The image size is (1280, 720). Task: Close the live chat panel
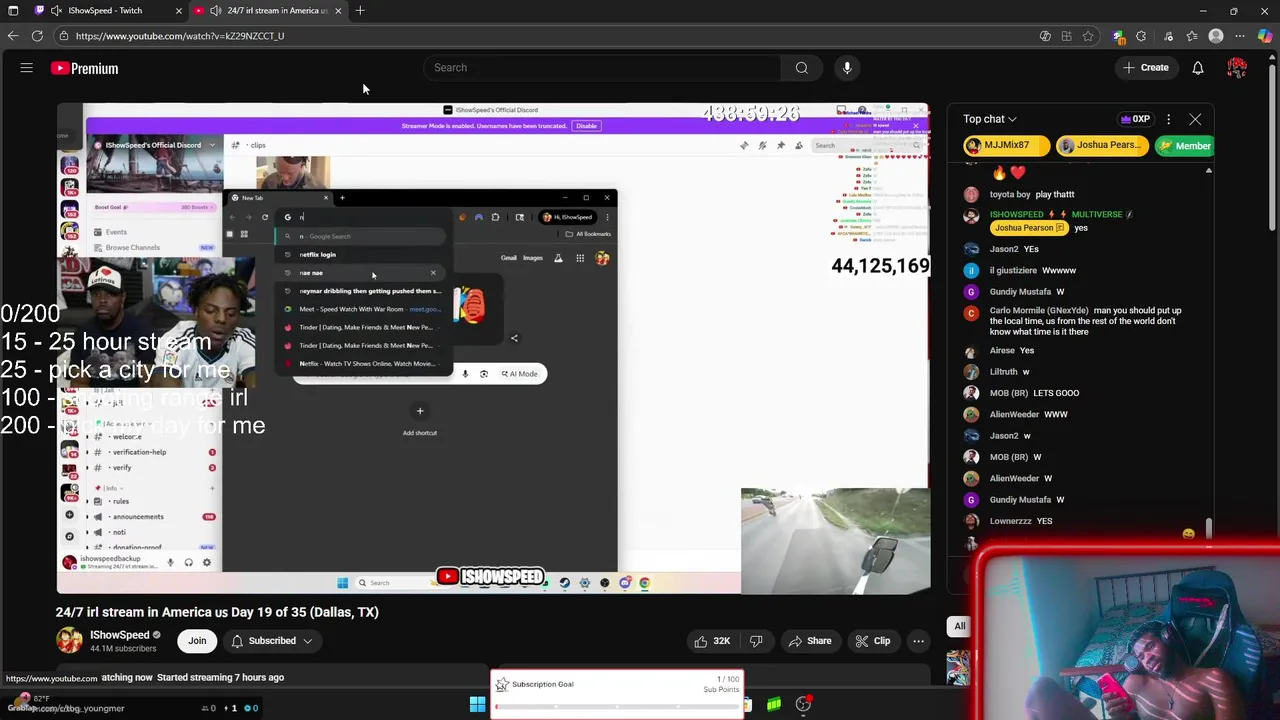coord(1195,119)
